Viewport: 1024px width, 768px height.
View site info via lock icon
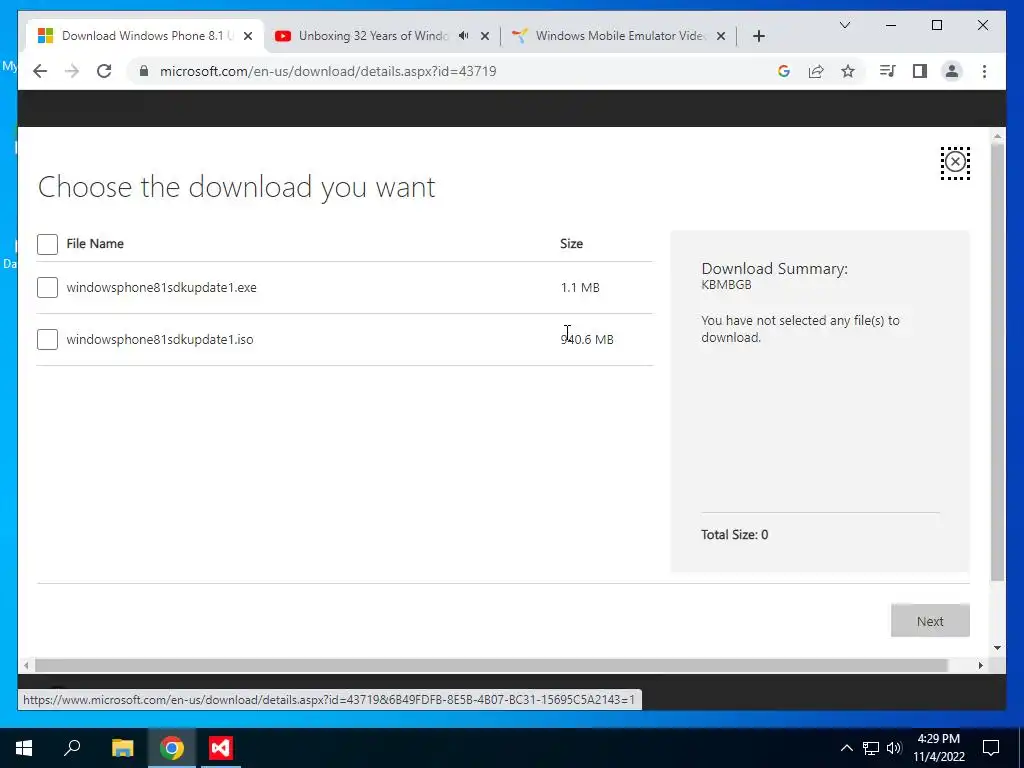[144, 71]
